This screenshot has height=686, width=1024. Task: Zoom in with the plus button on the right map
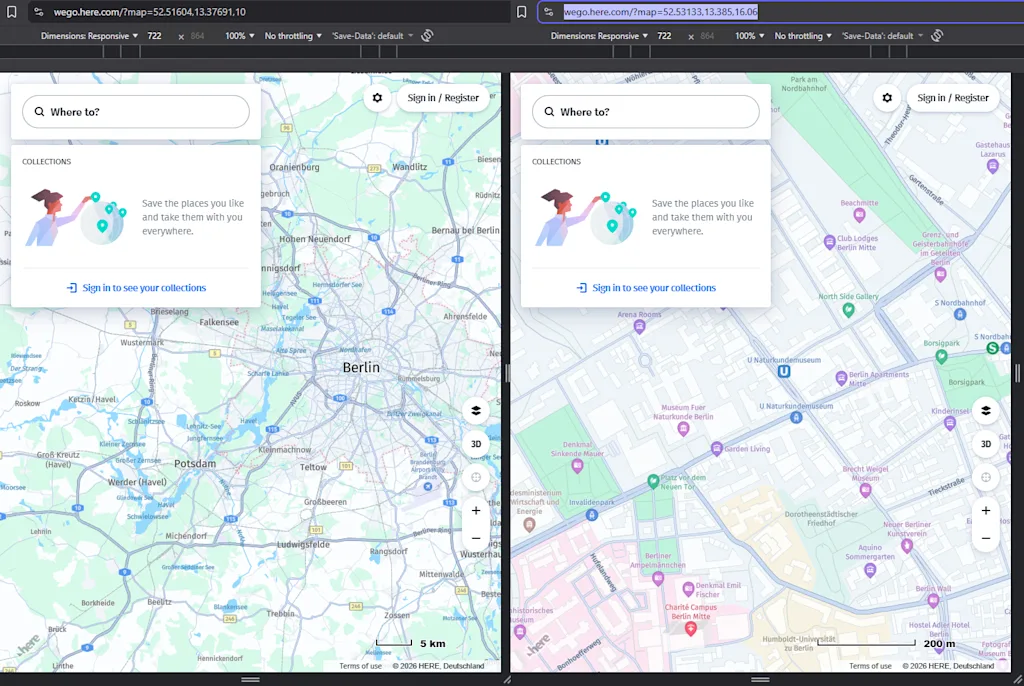coord(986,510)
